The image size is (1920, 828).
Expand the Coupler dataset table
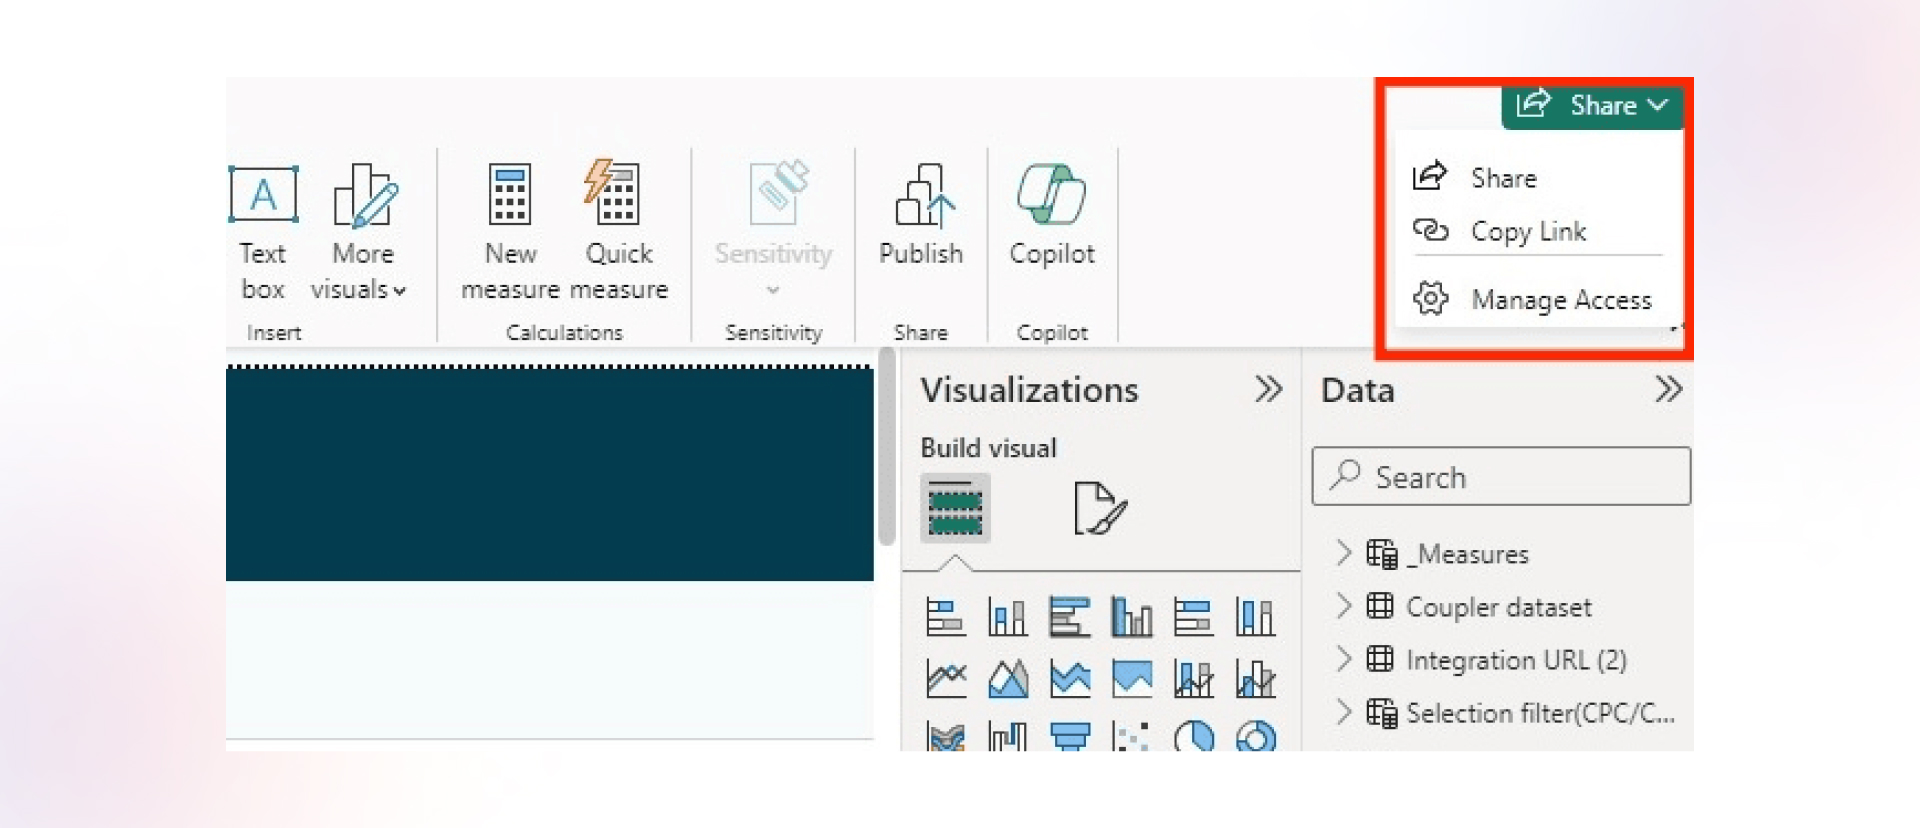[1344, 606]
